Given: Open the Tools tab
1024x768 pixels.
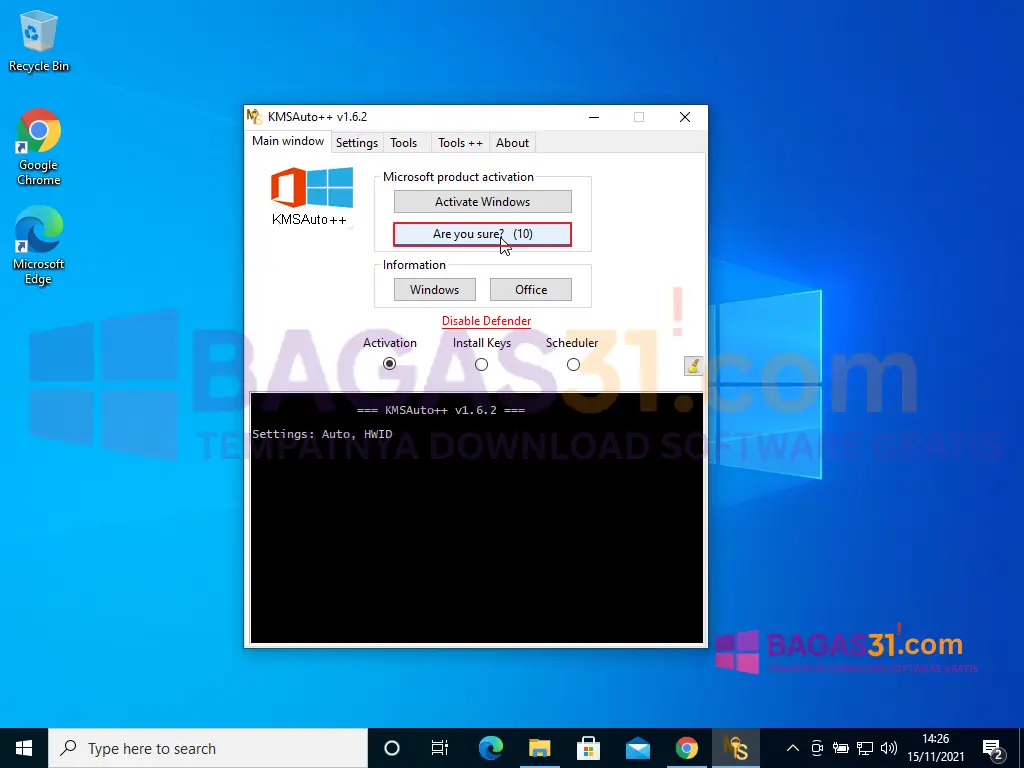Looking at the screenshot, I should coord(404,143).
